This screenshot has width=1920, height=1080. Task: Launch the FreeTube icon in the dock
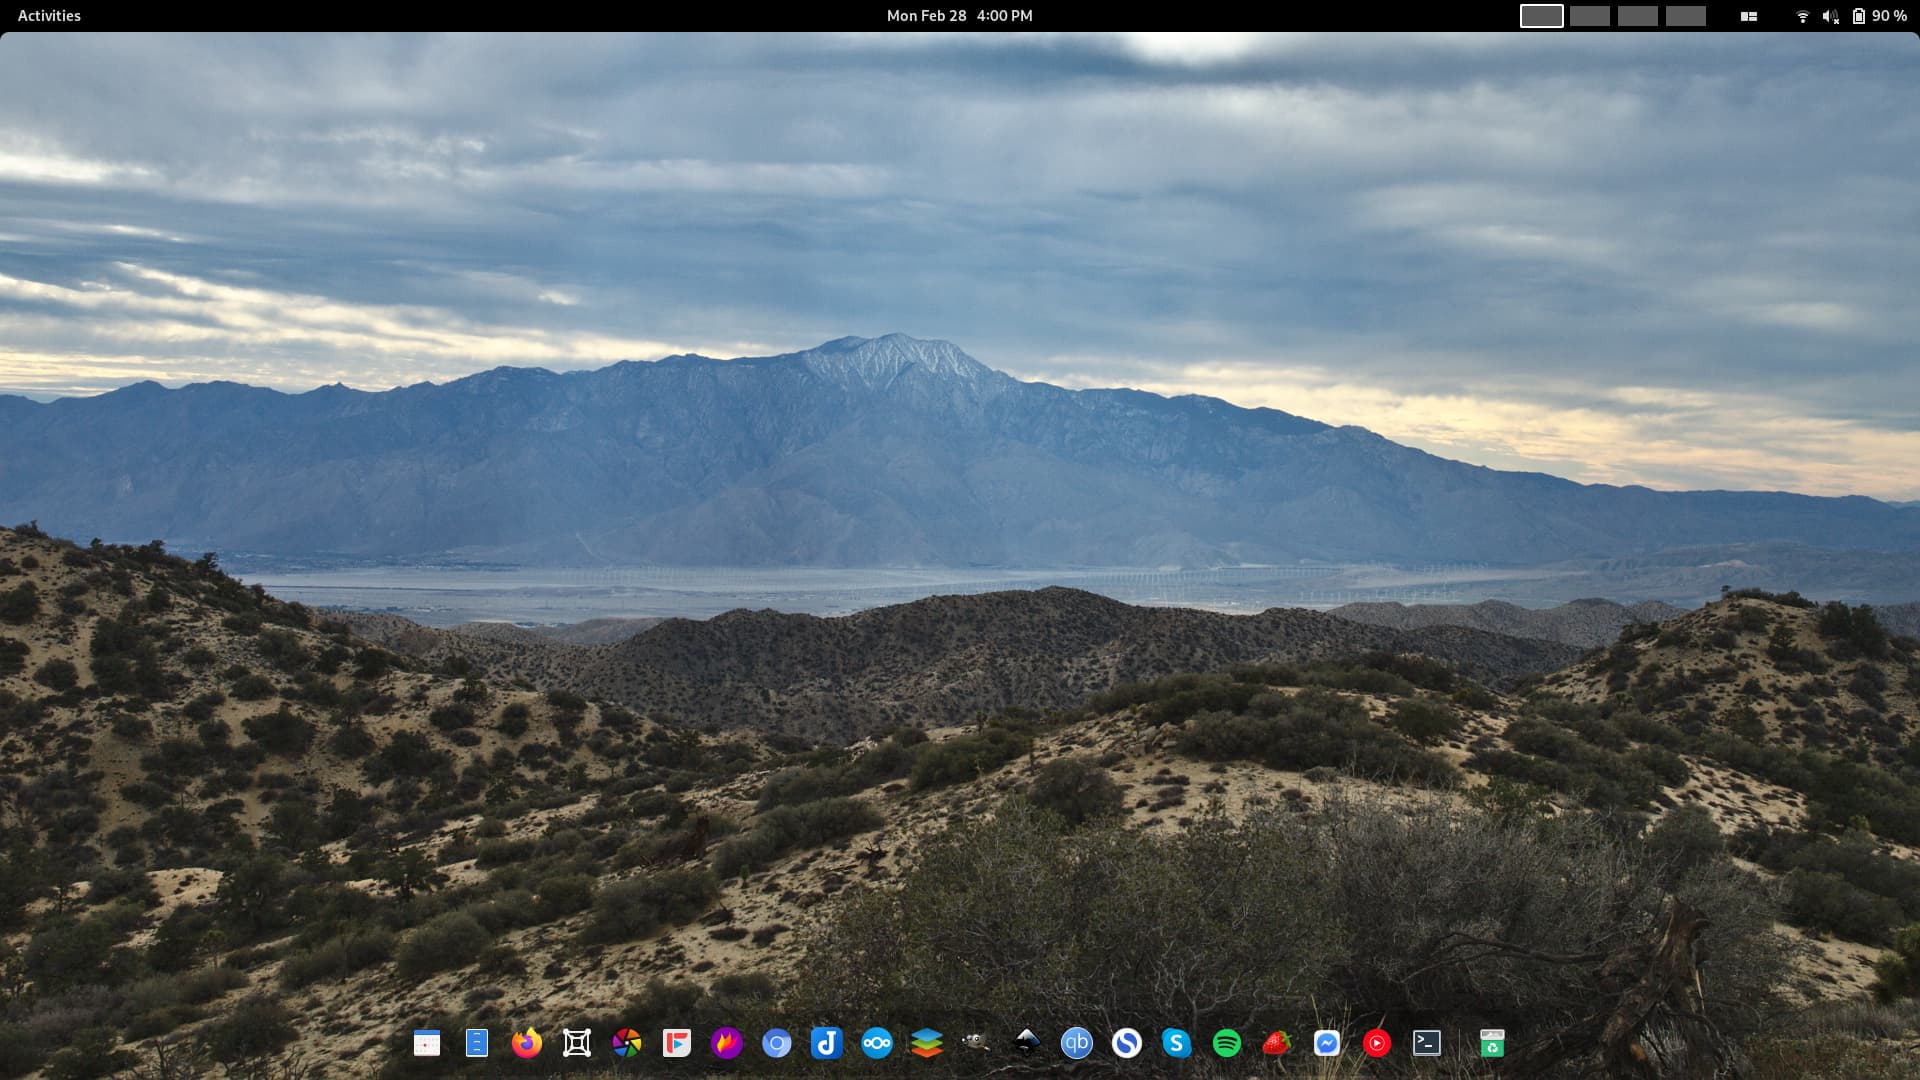(x=677, y=1043)
